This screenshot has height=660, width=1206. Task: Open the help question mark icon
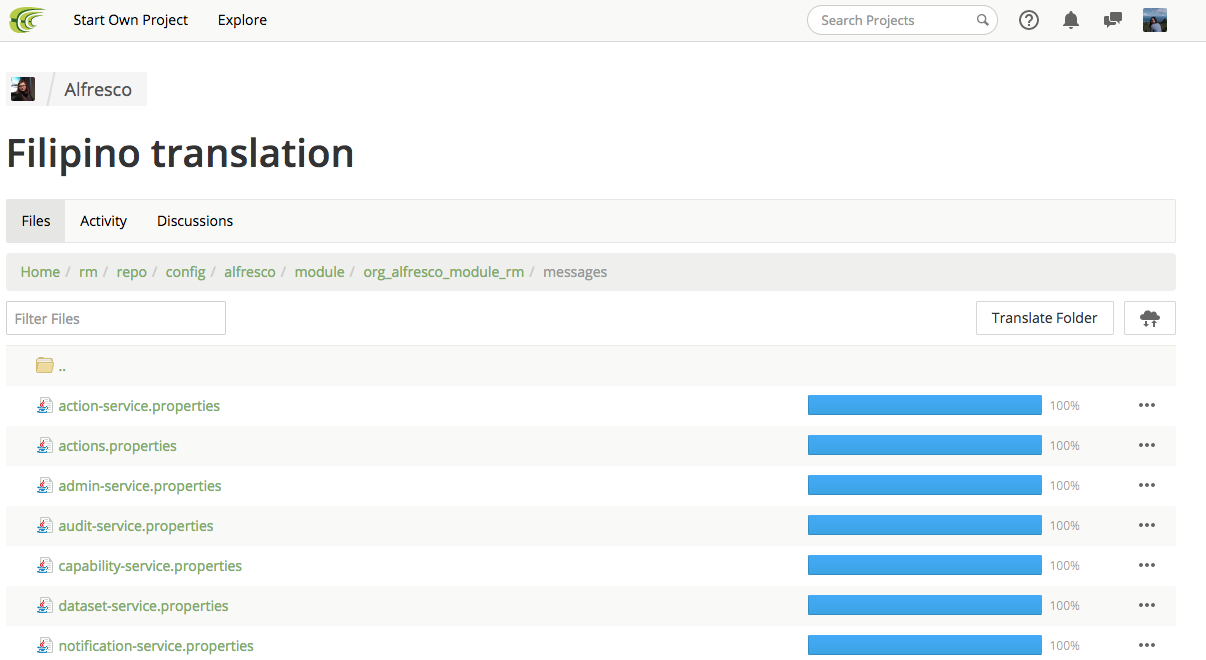click(1029, 20)
